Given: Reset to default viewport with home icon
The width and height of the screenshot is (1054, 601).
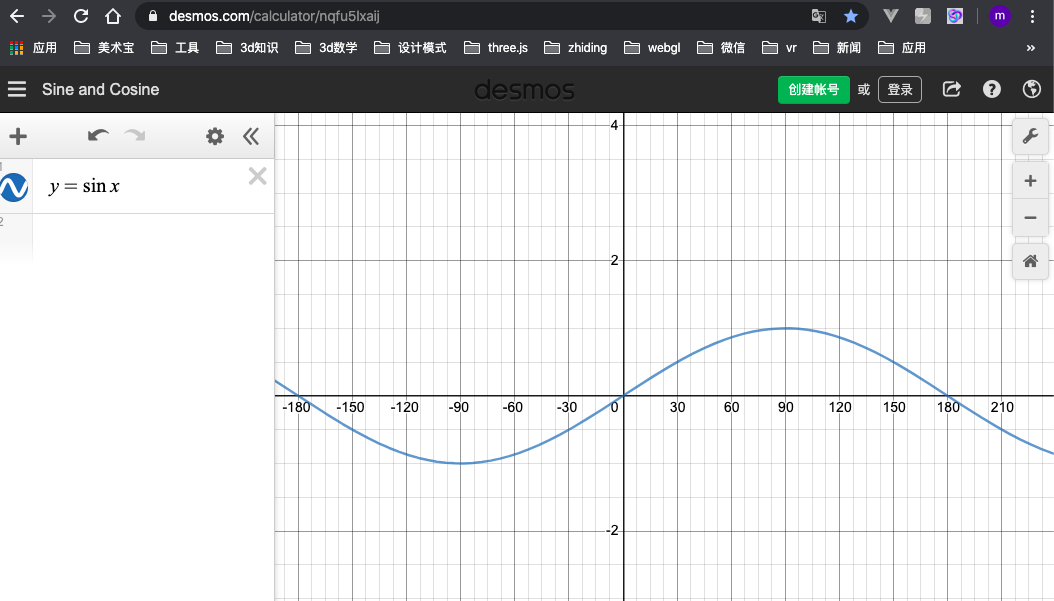Looking at the screenshot, I should click(x=1030, y=261).
